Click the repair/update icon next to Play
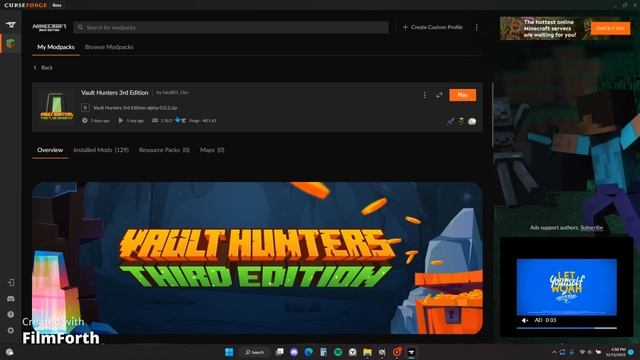 tap(439, 95)
